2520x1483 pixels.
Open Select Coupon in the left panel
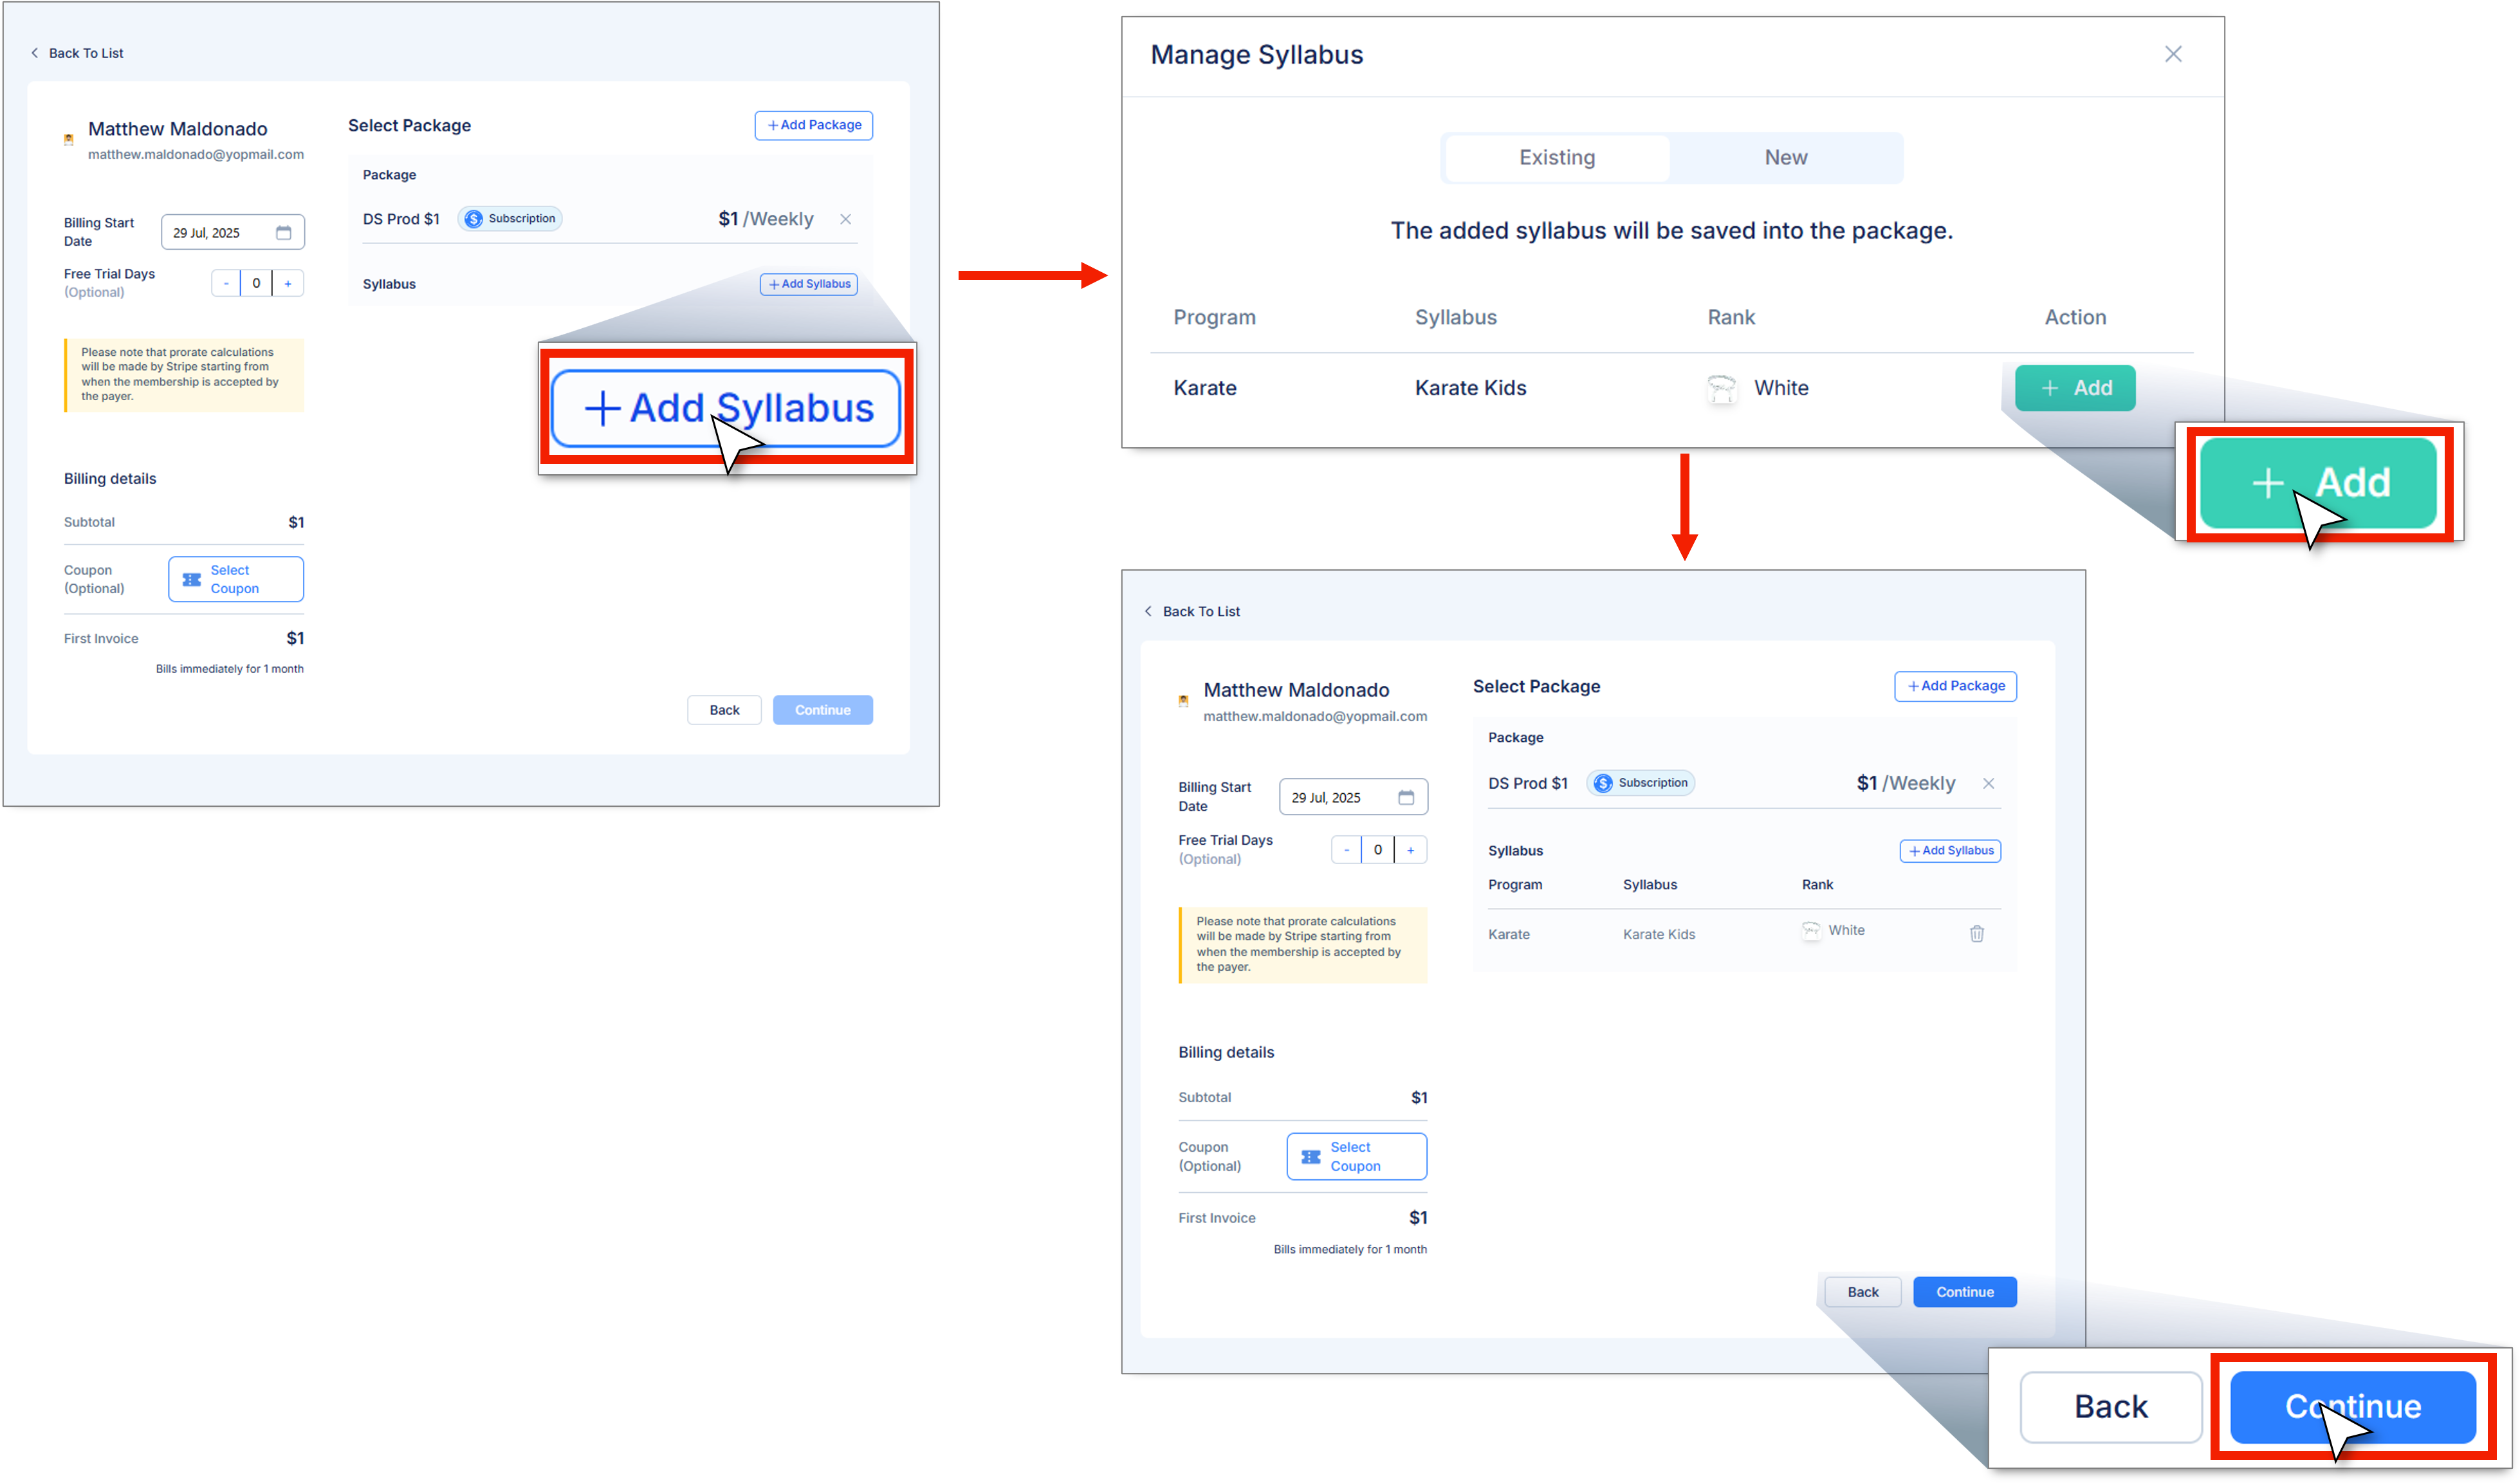pos(235,579)
